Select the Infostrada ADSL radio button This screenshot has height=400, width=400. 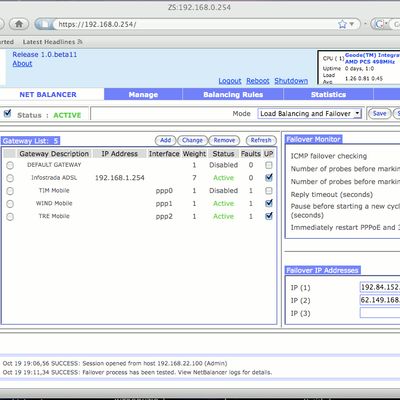(x=10, y=178)
